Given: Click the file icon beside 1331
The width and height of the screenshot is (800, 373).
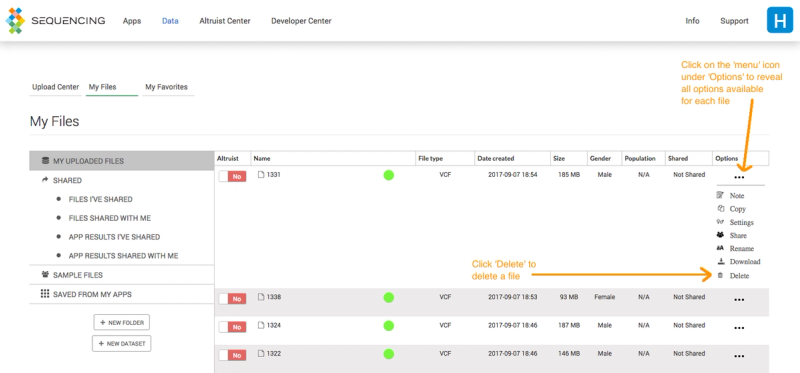Looking at the screenshot, I should [x=261, y=175].
